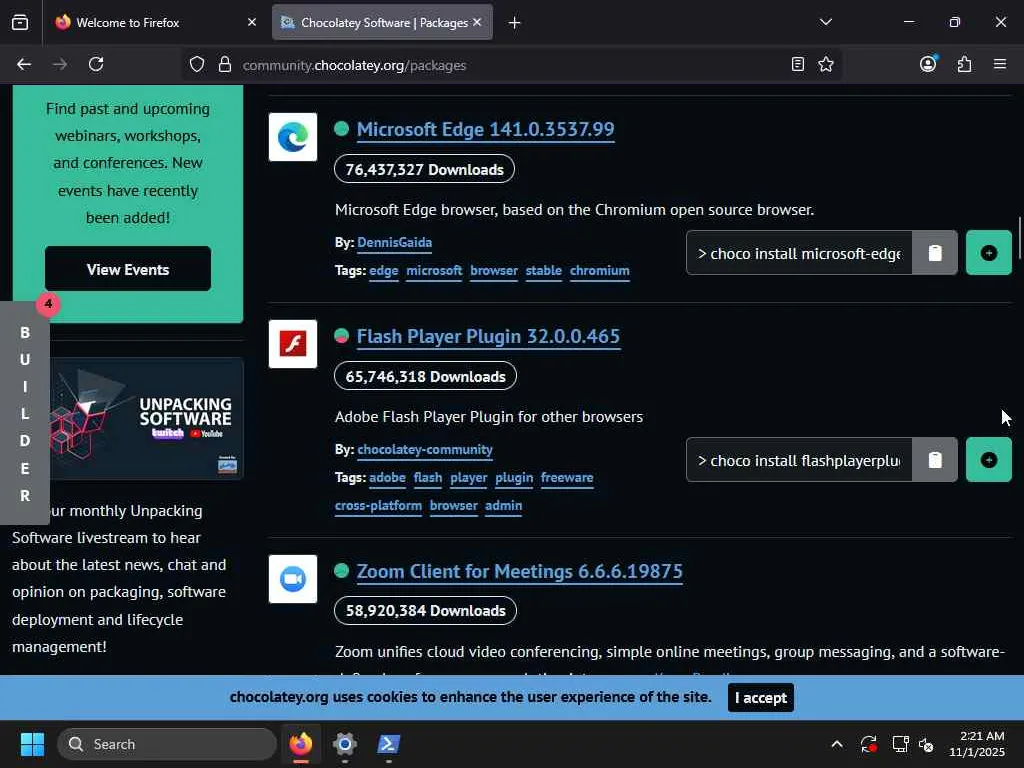Click the Zoom Client package logo
1024x768 pixels.
pyautogui.click(x=293, y=579)
